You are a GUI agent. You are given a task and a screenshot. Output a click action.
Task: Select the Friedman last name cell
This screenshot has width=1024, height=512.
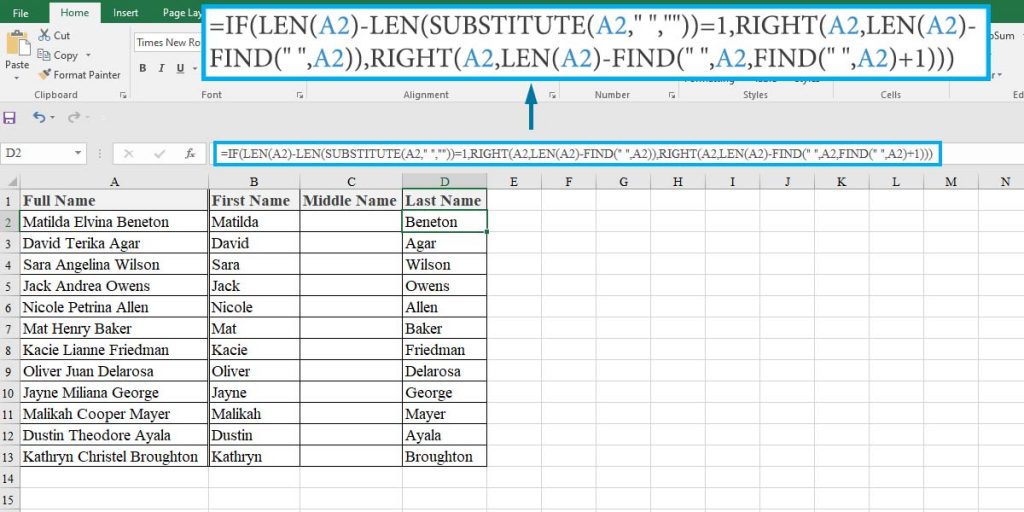[x=445, y=350]
